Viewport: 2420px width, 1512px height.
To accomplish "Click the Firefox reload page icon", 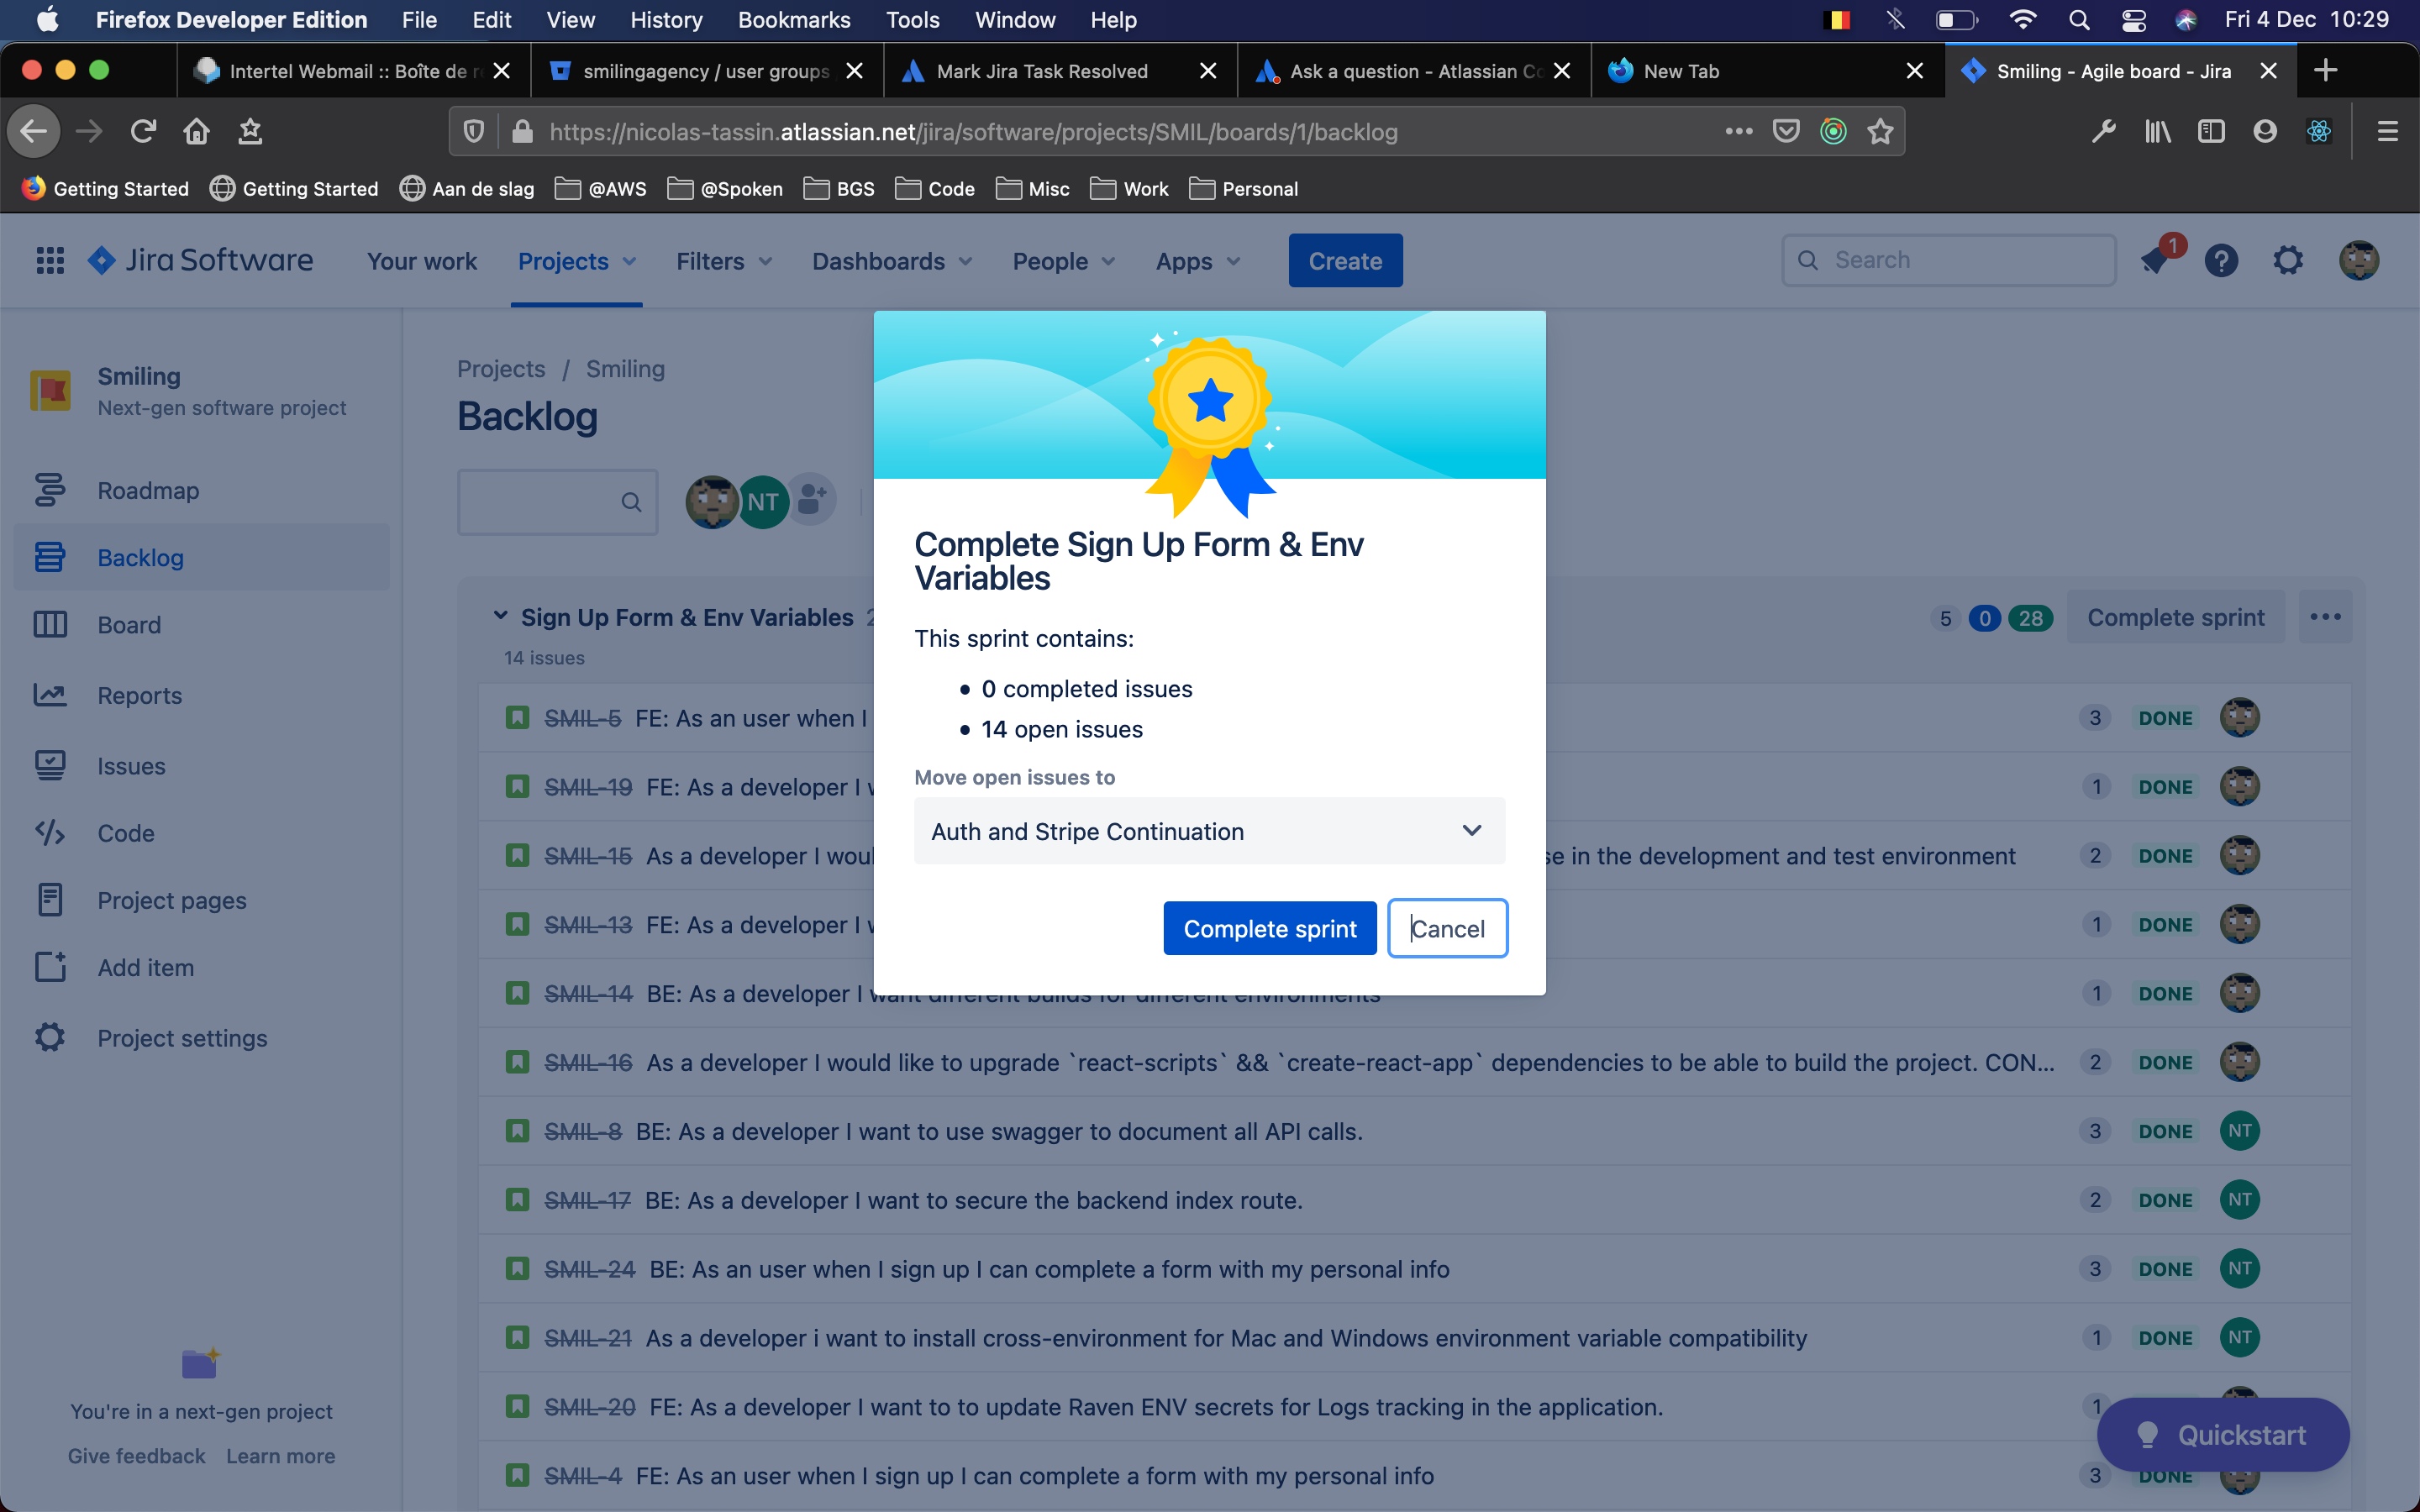I will click(x=143, y=131).
